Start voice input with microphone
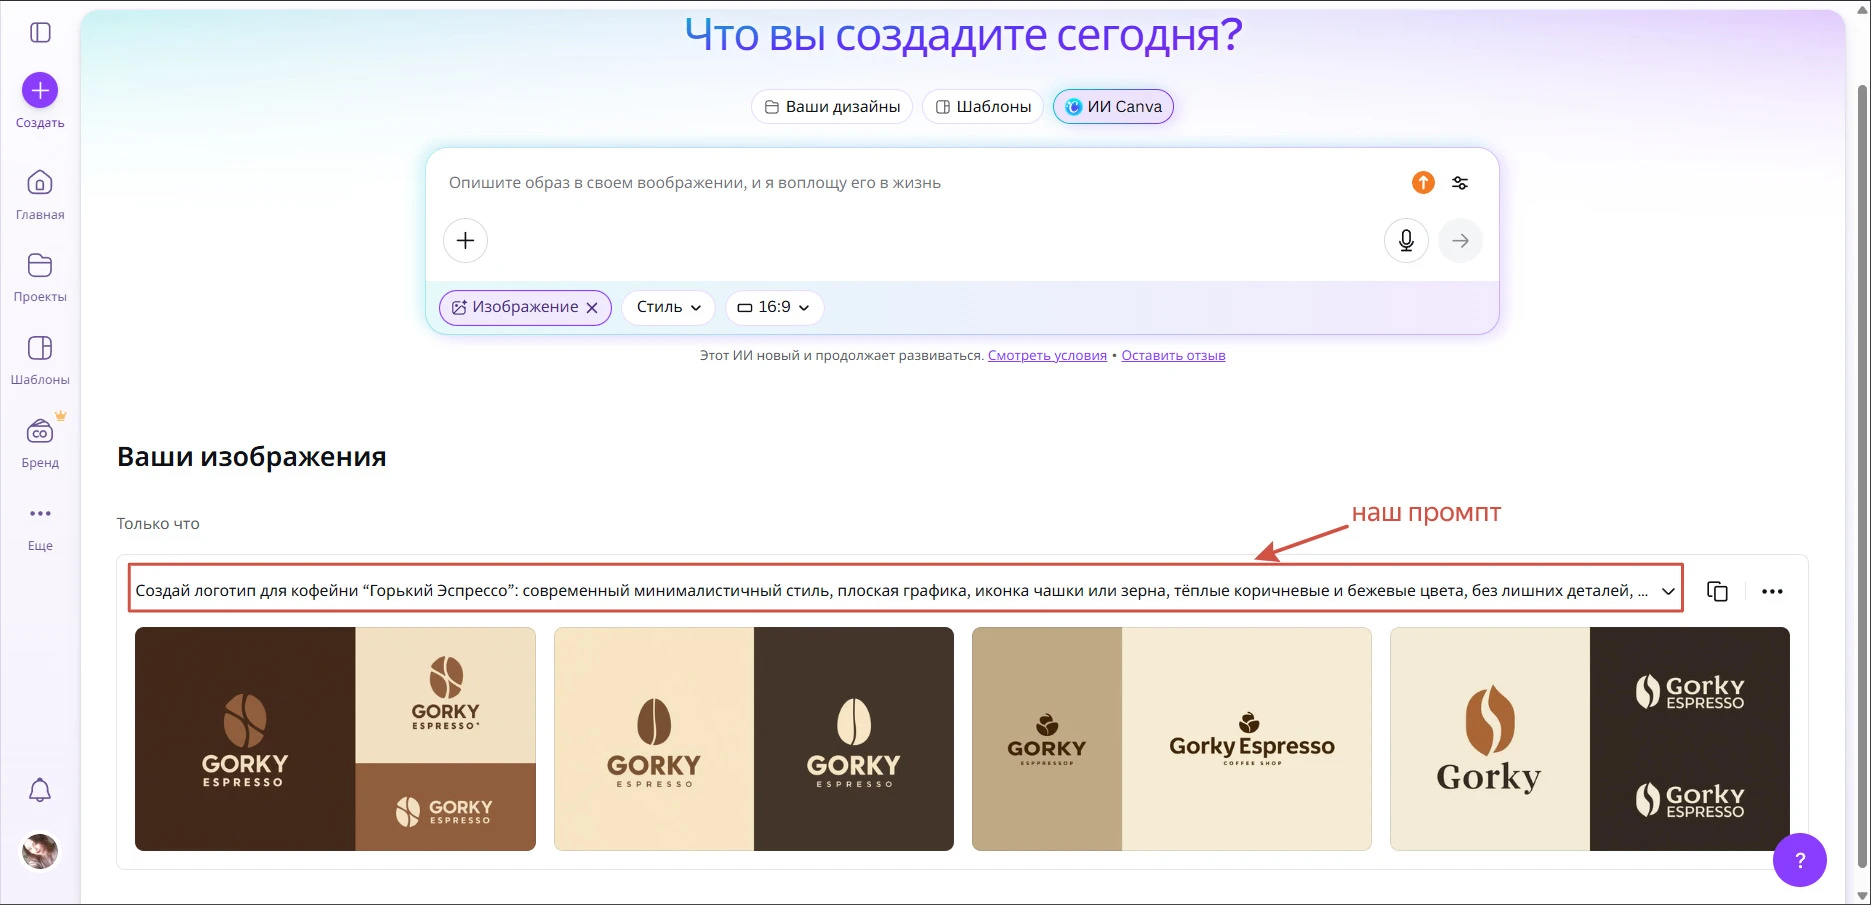 pos(1406,241)
